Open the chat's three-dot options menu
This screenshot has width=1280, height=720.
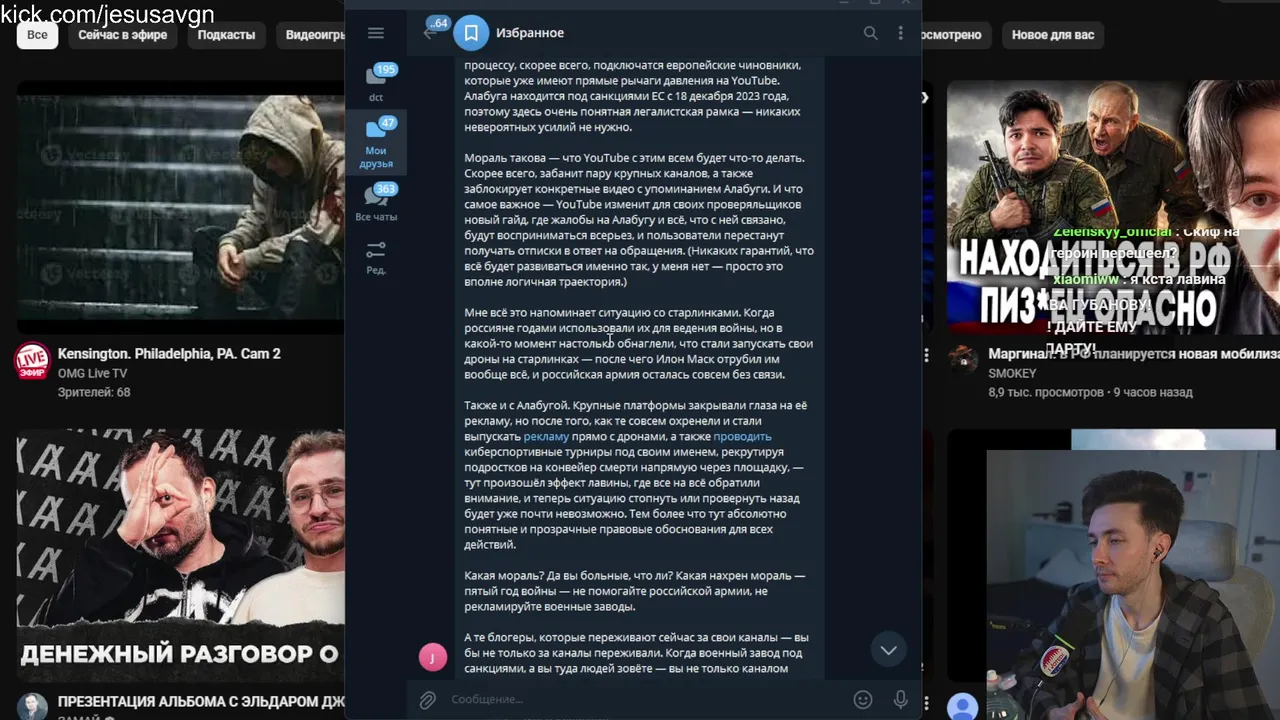900,33
